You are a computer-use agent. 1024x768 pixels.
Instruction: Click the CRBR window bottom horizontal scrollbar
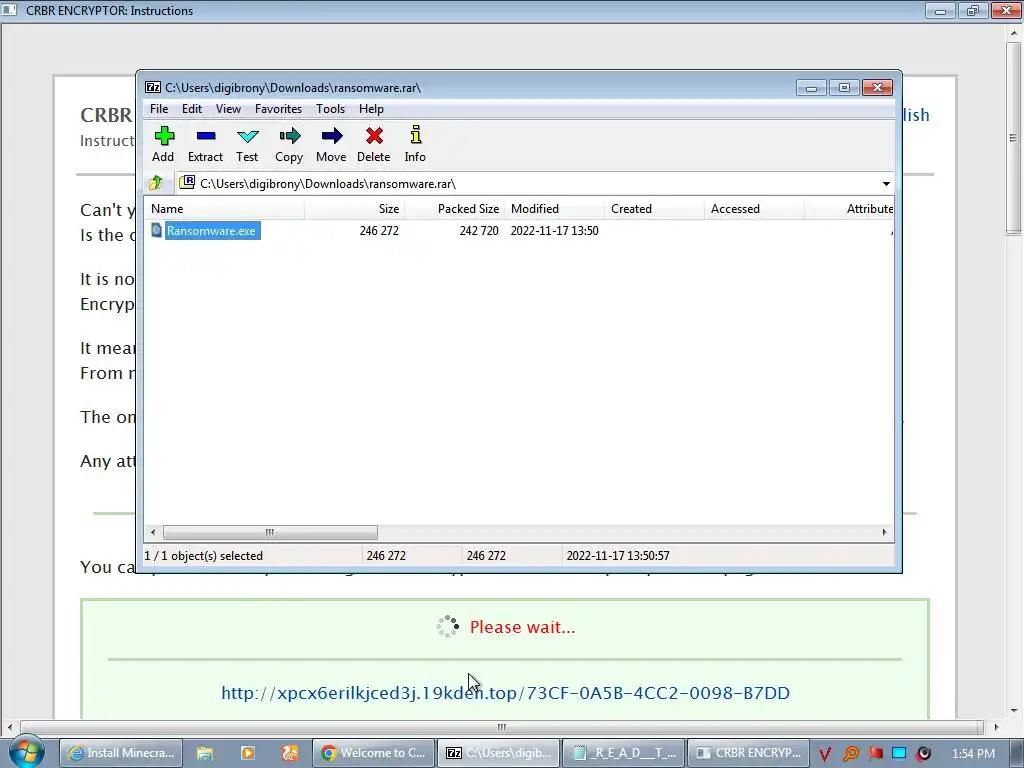[x=502, y=727]
